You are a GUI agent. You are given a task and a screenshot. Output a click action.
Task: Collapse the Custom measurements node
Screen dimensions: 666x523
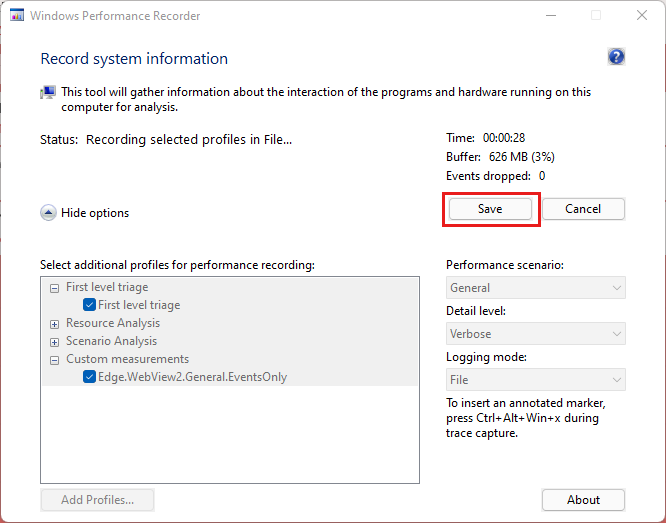coord(54,360)
